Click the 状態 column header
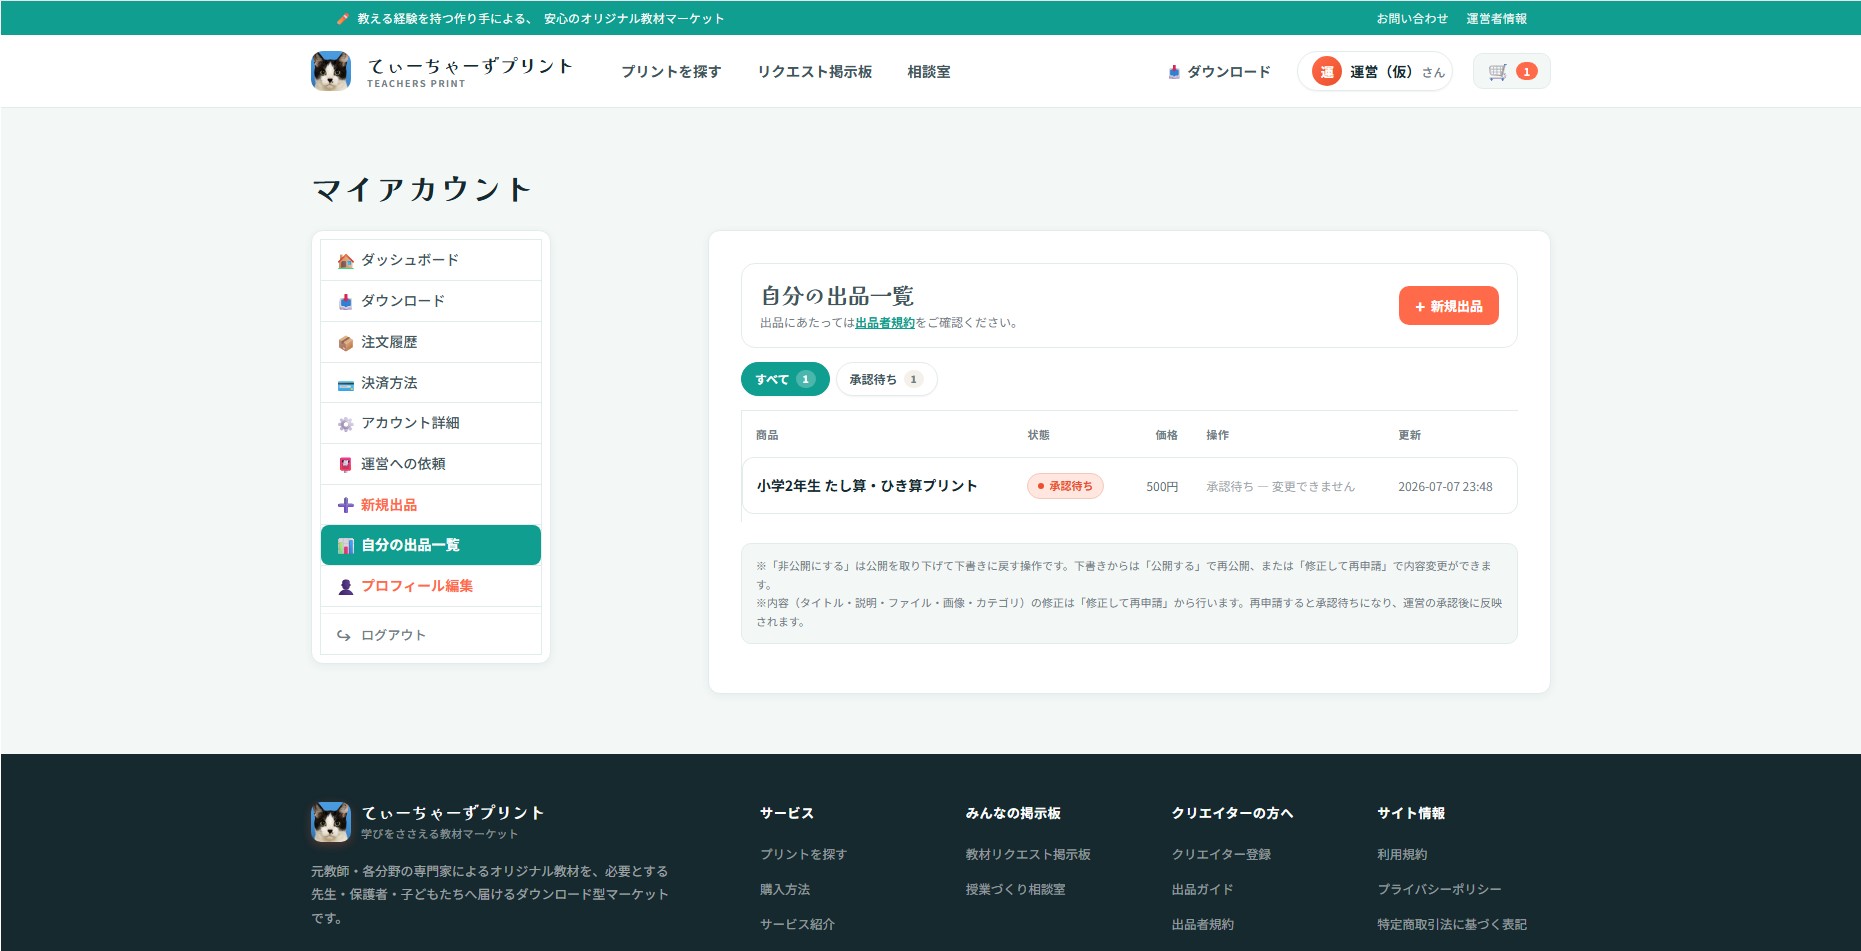1861x951 pixels. click(1038, 435)
